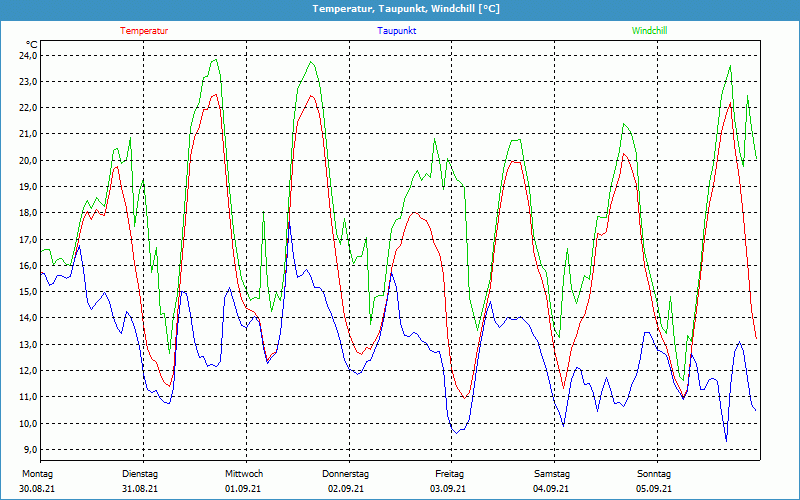Click the y-axis label 22,0
This screenshot has height=500, width=800.
pos(28,108)
